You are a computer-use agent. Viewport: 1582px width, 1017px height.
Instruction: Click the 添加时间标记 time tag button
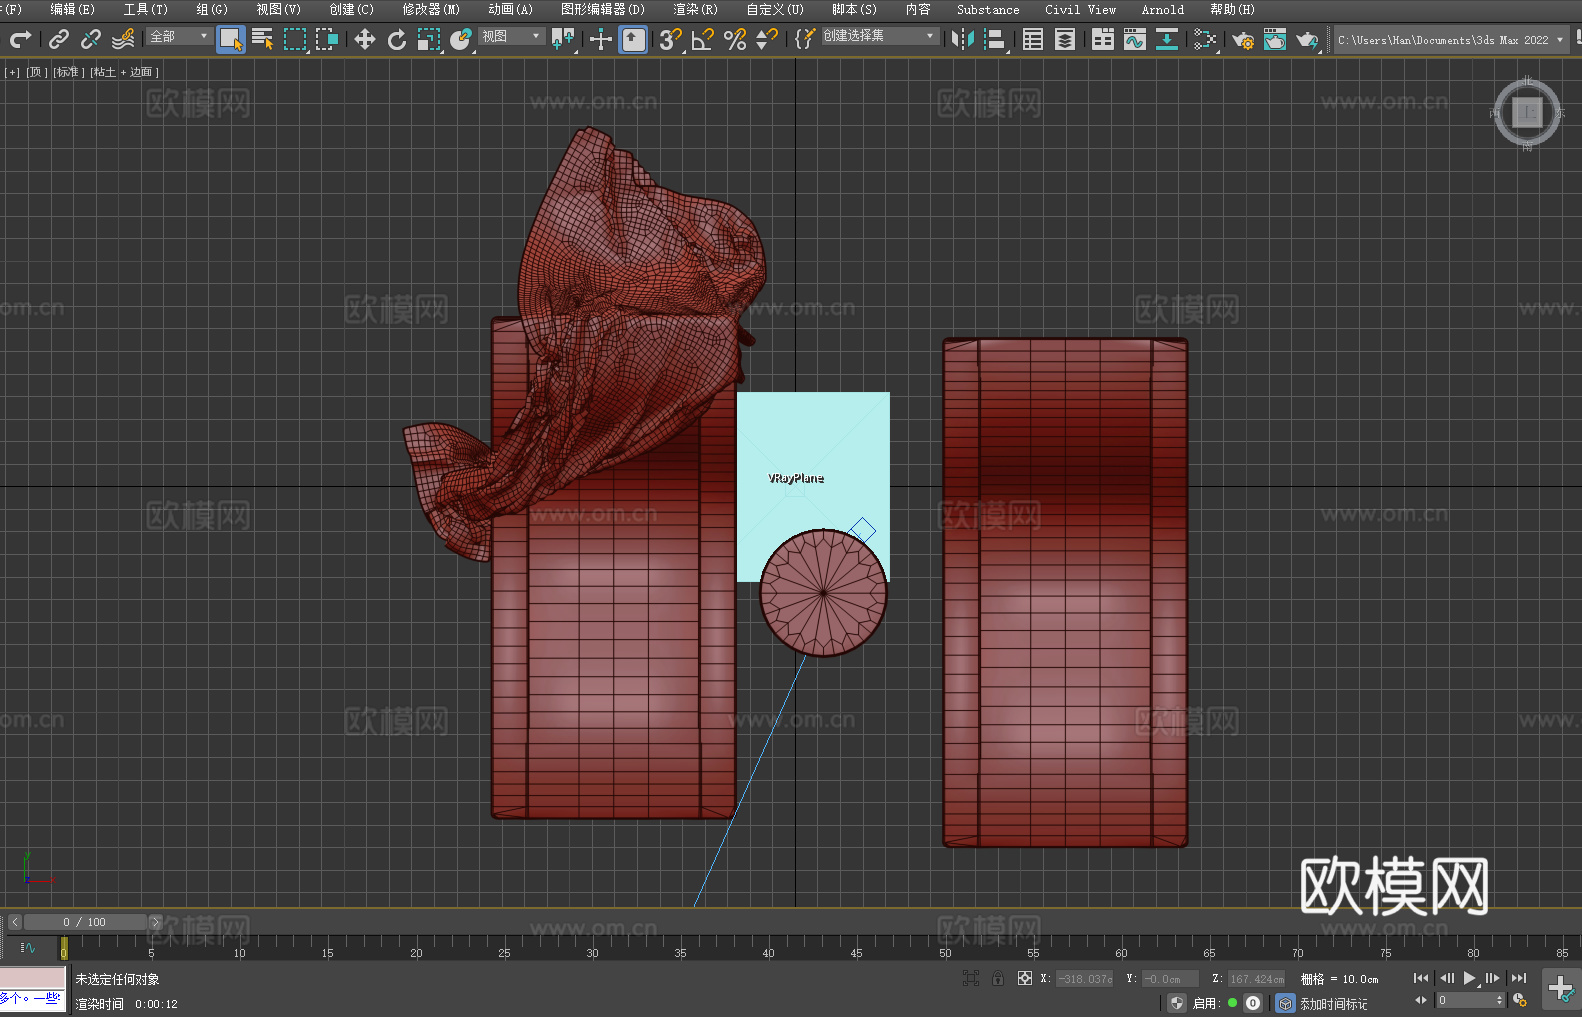pos(1333,1004)
